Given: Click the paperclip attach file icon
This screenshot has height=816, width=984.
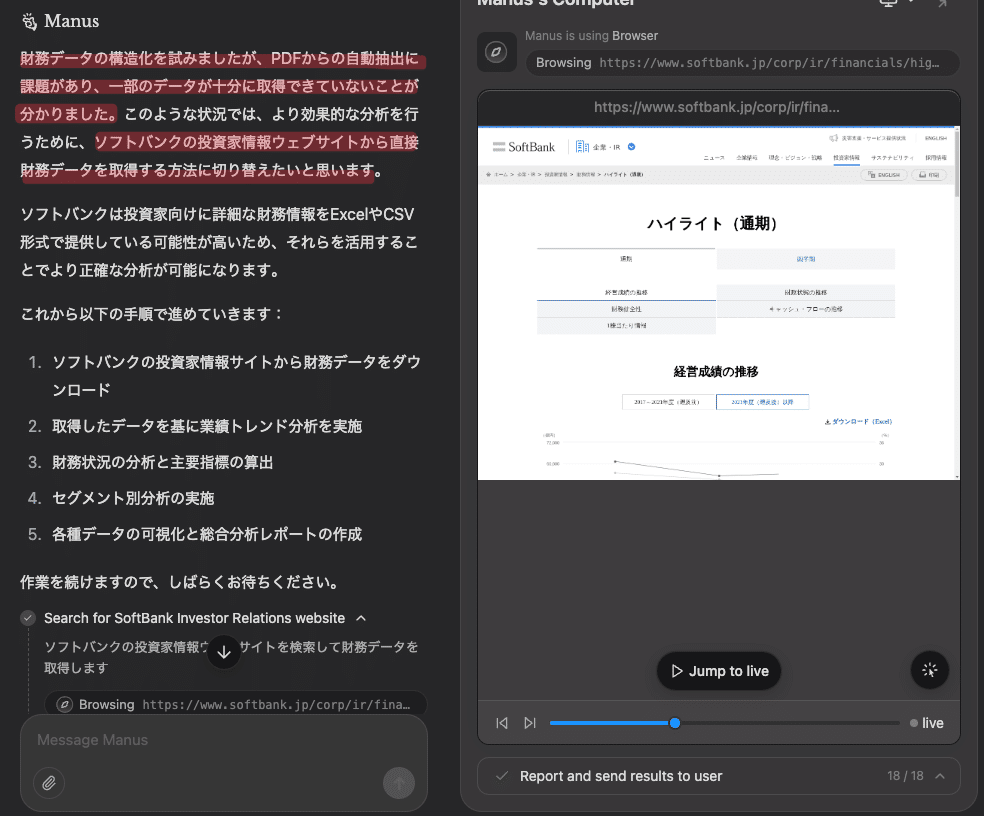Looking at the screenshot, I should (x=49, y=782).
